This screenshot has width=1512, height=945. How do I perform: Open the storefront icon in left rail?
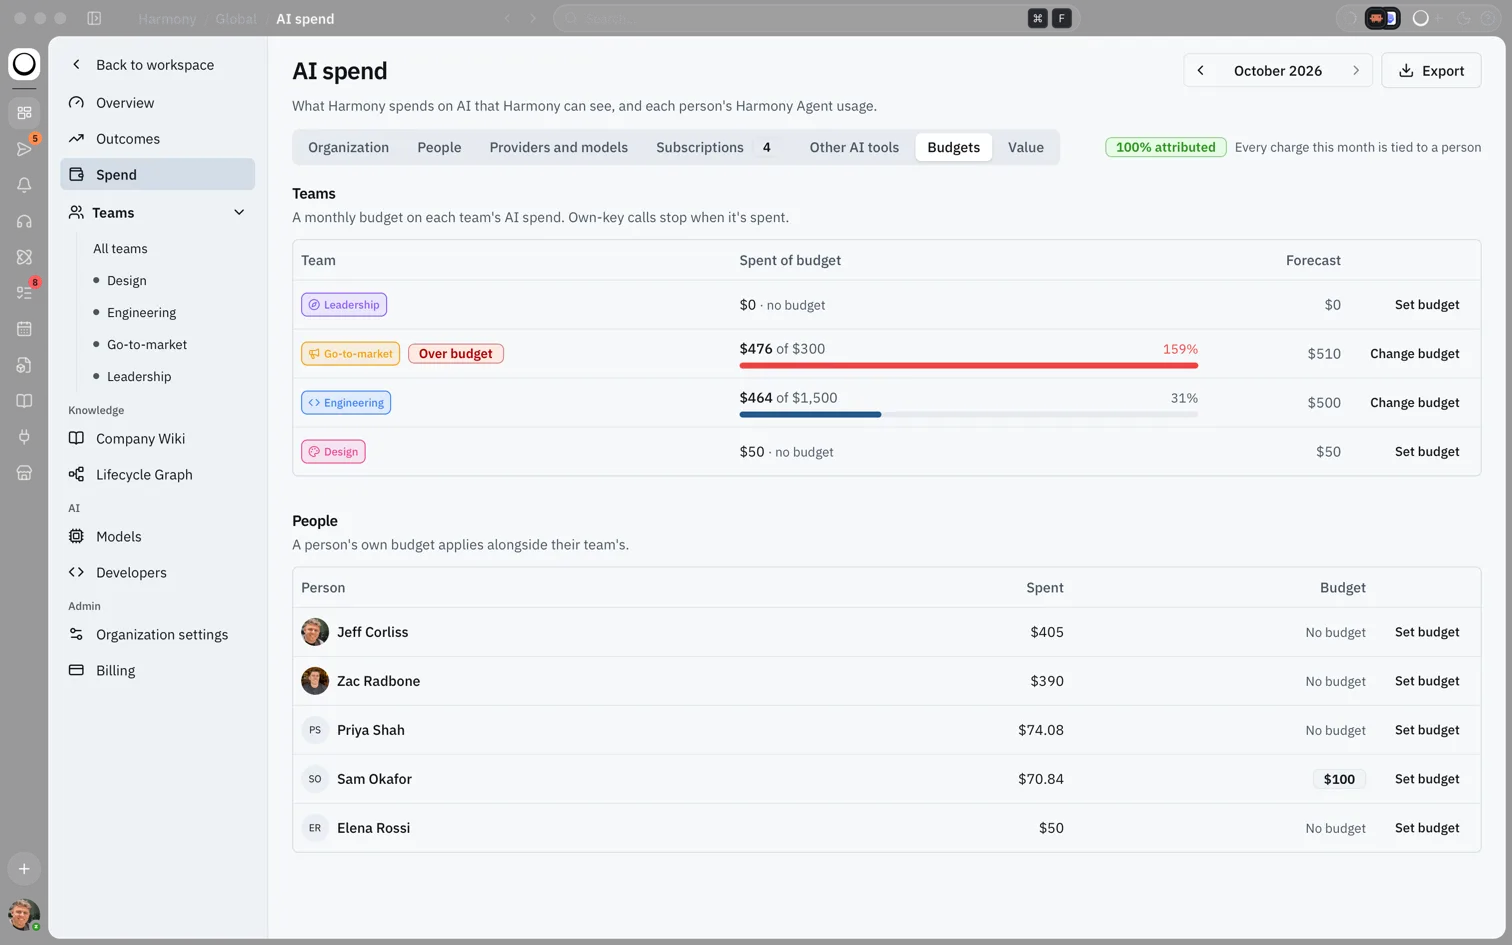[24, 473]
